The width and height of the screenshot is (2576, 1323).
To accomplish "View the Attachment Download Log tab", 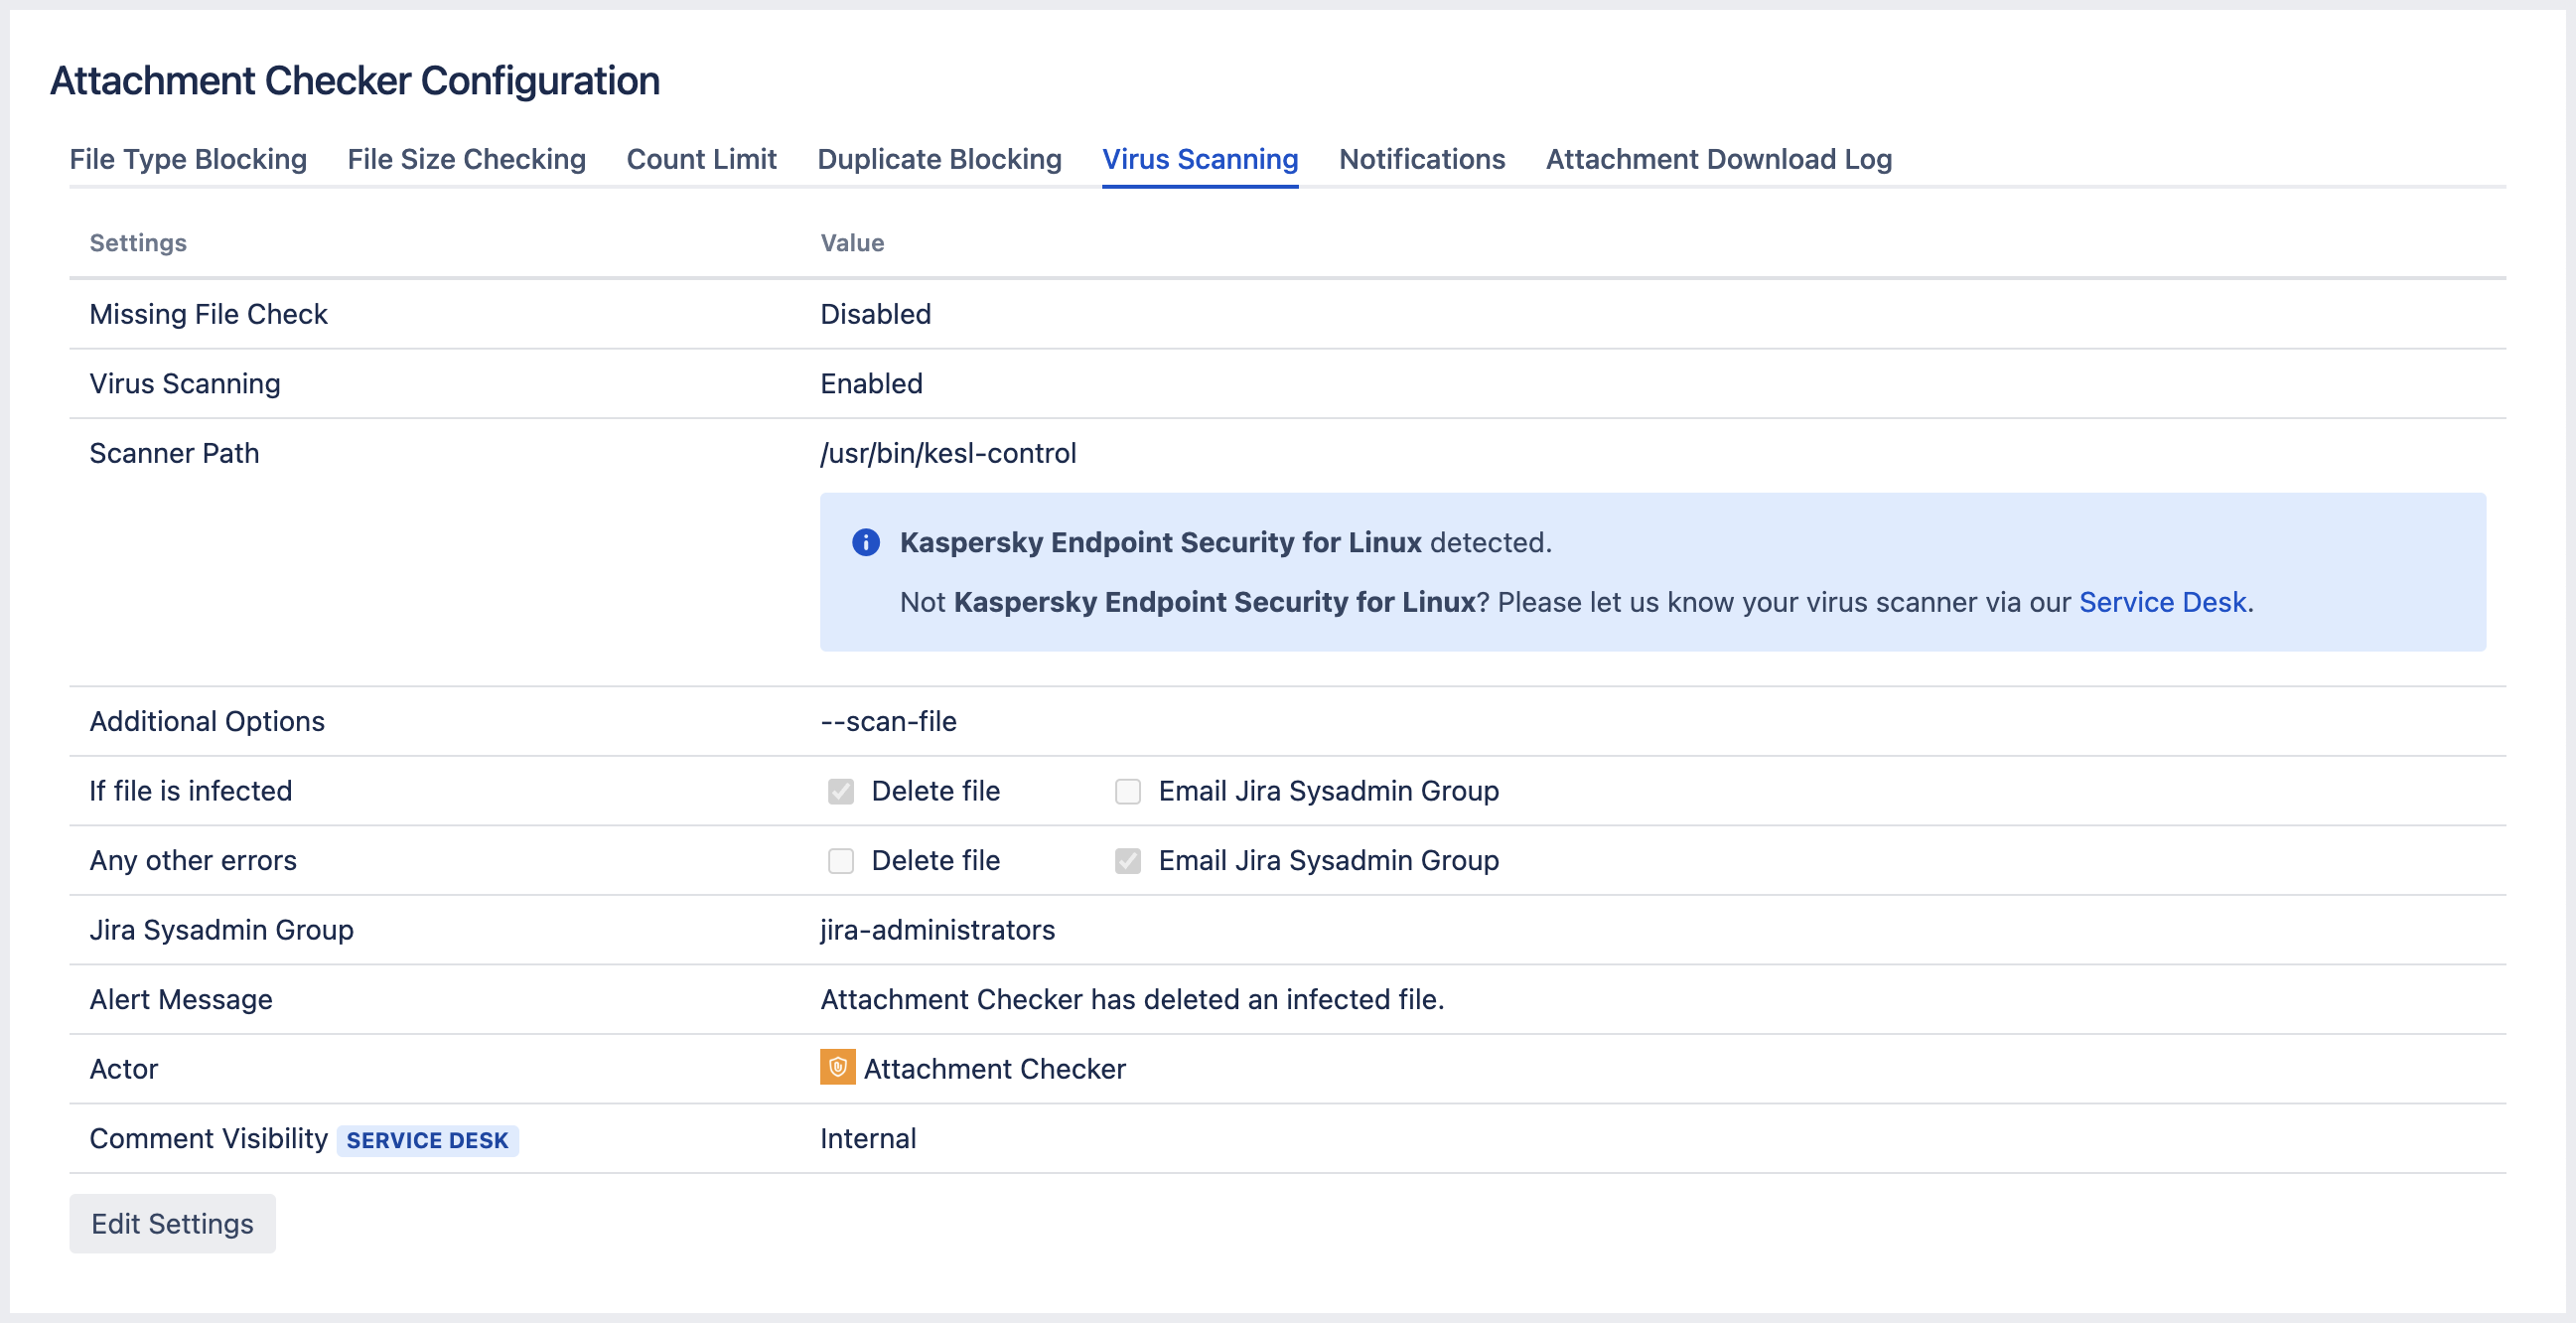I will (x=1718, y=159).
